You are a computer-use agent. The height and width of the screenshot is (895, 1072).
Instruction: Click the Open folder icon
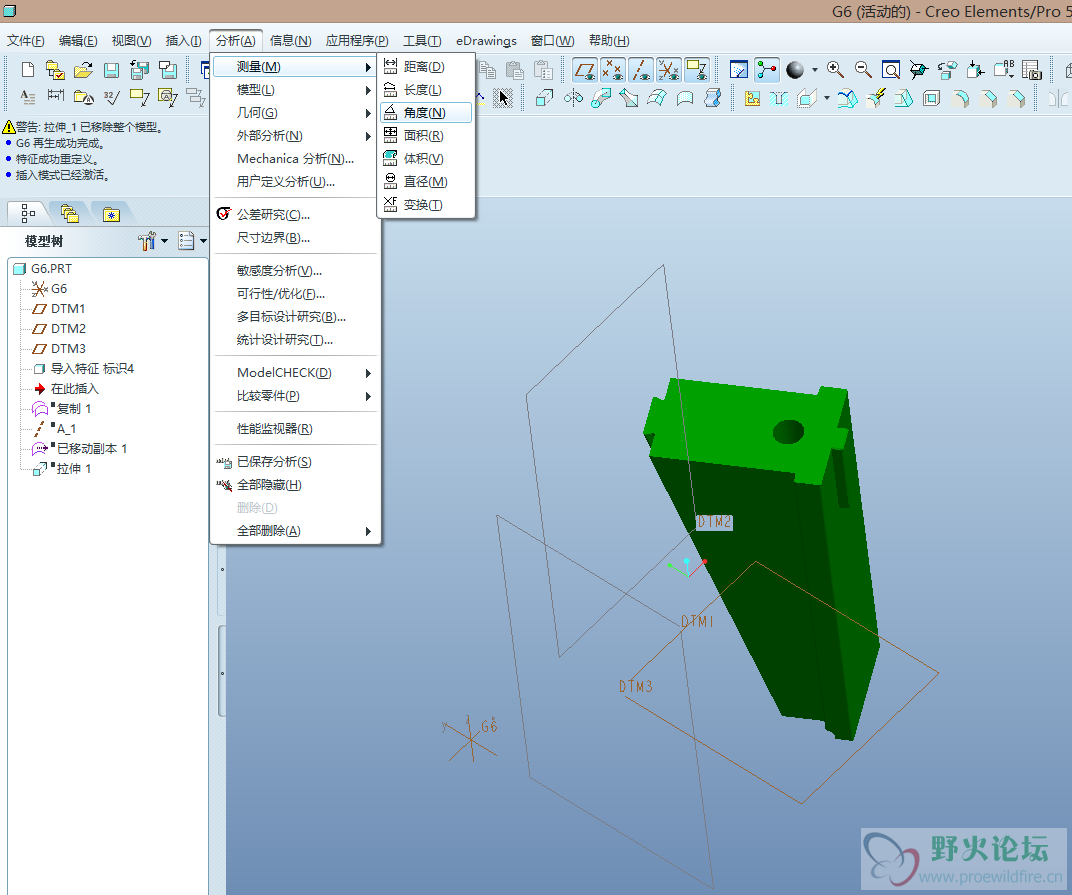click(x=84, y=70)
